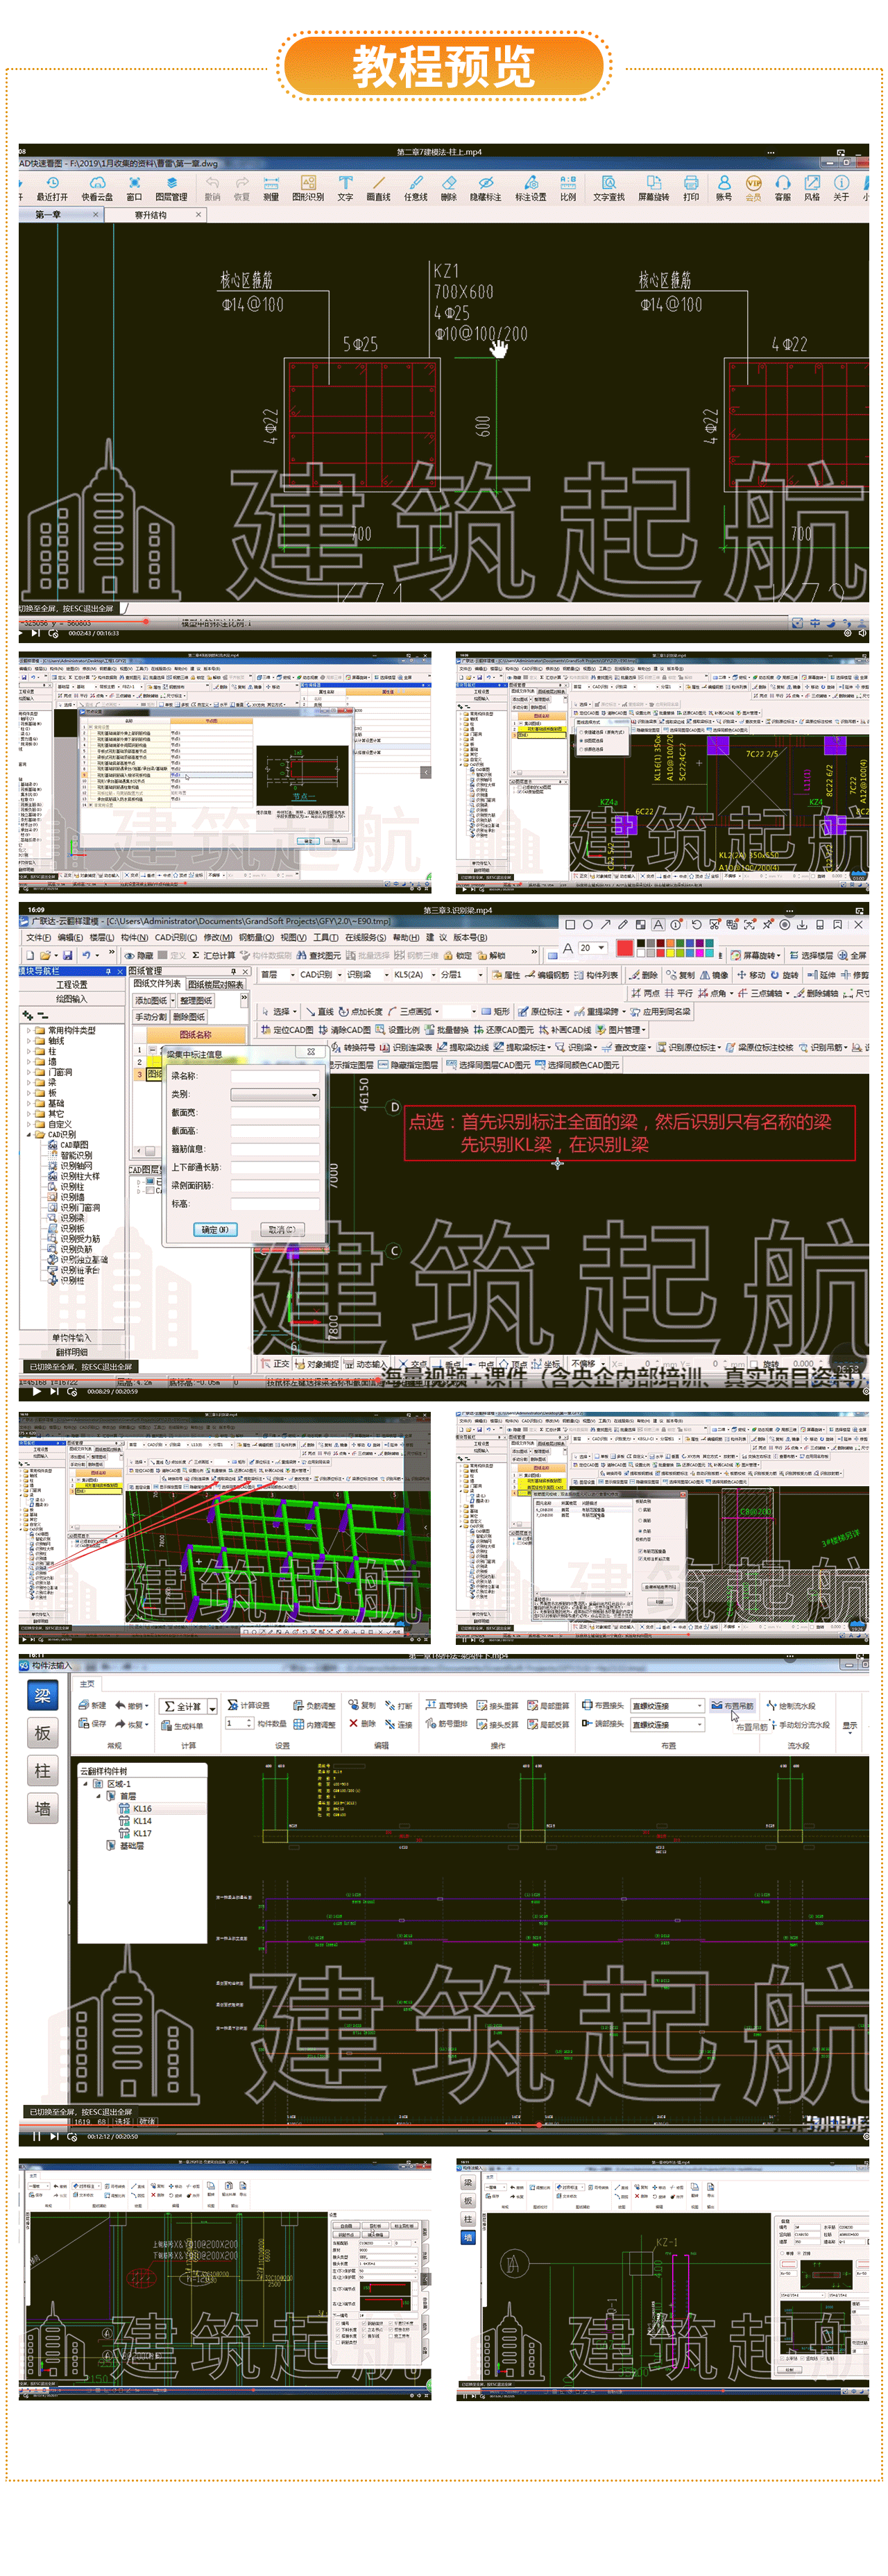Collapse CAD识别 tree node

coord(29,1134)
